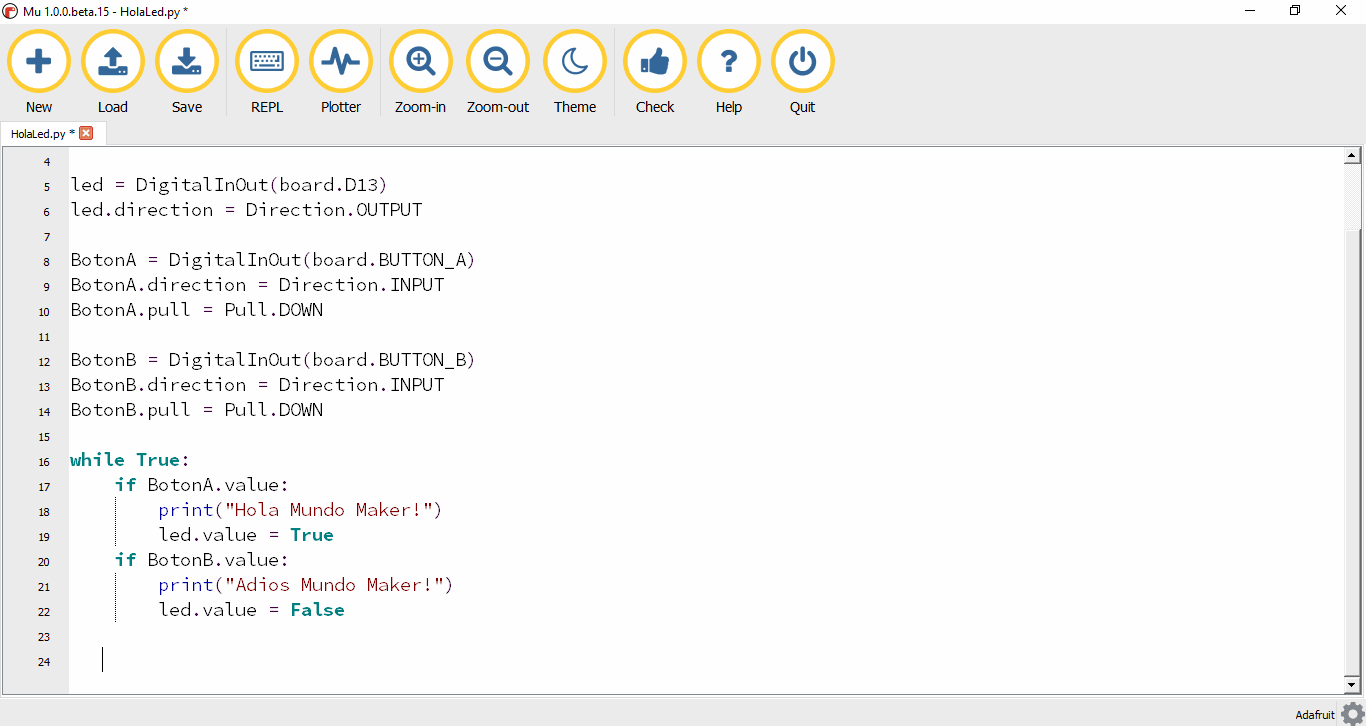This screenshot has height=726, width=1366.
Task: Quit the Mu editor
Action: 802,62
